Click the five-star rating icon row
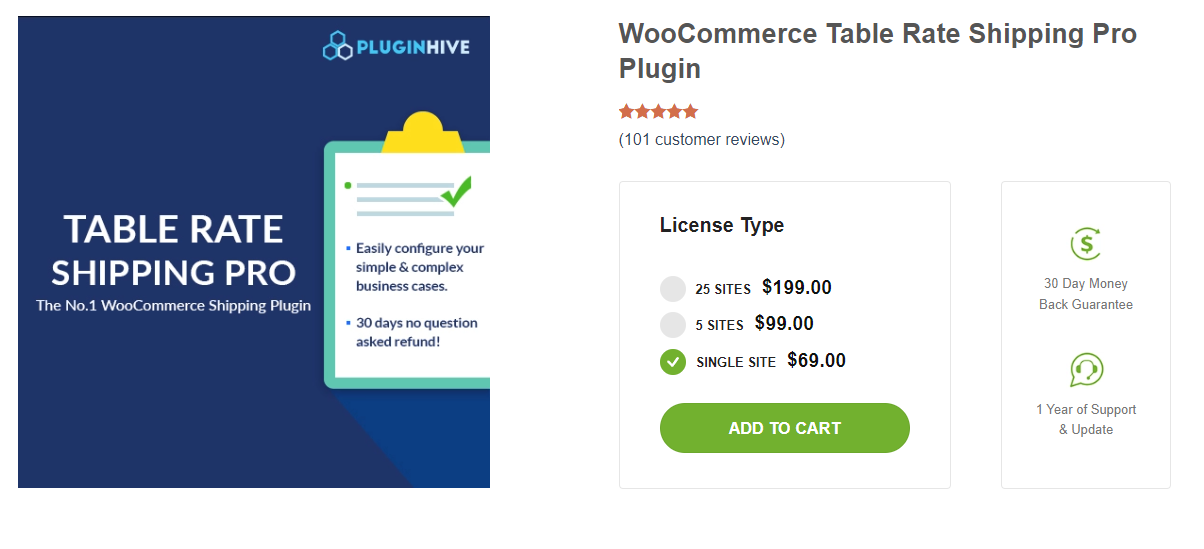 click(658, 112)
